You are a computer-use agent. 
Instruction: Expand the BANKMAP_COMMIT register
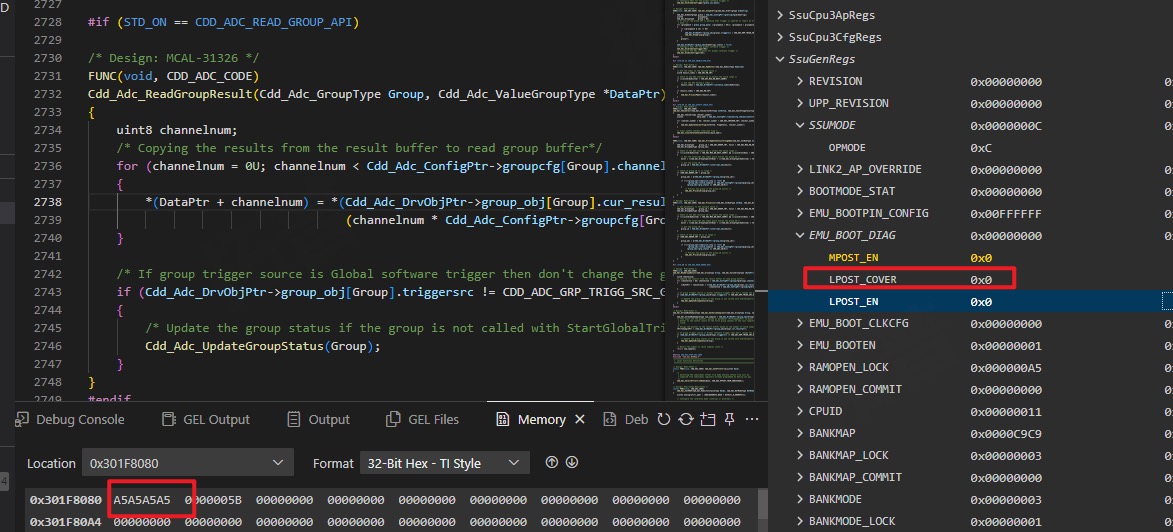(x=800, y=477)
